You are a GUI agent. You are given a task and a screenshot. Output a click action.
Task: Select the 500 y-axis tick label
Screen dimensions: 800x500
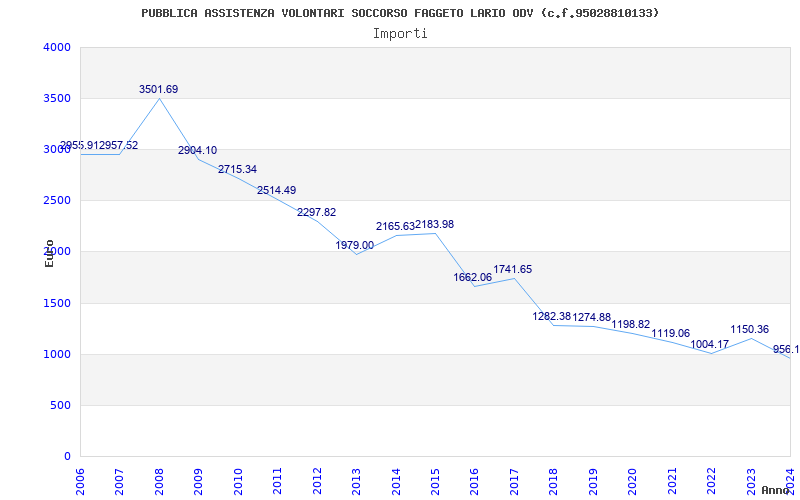click(x=60, y=406)
